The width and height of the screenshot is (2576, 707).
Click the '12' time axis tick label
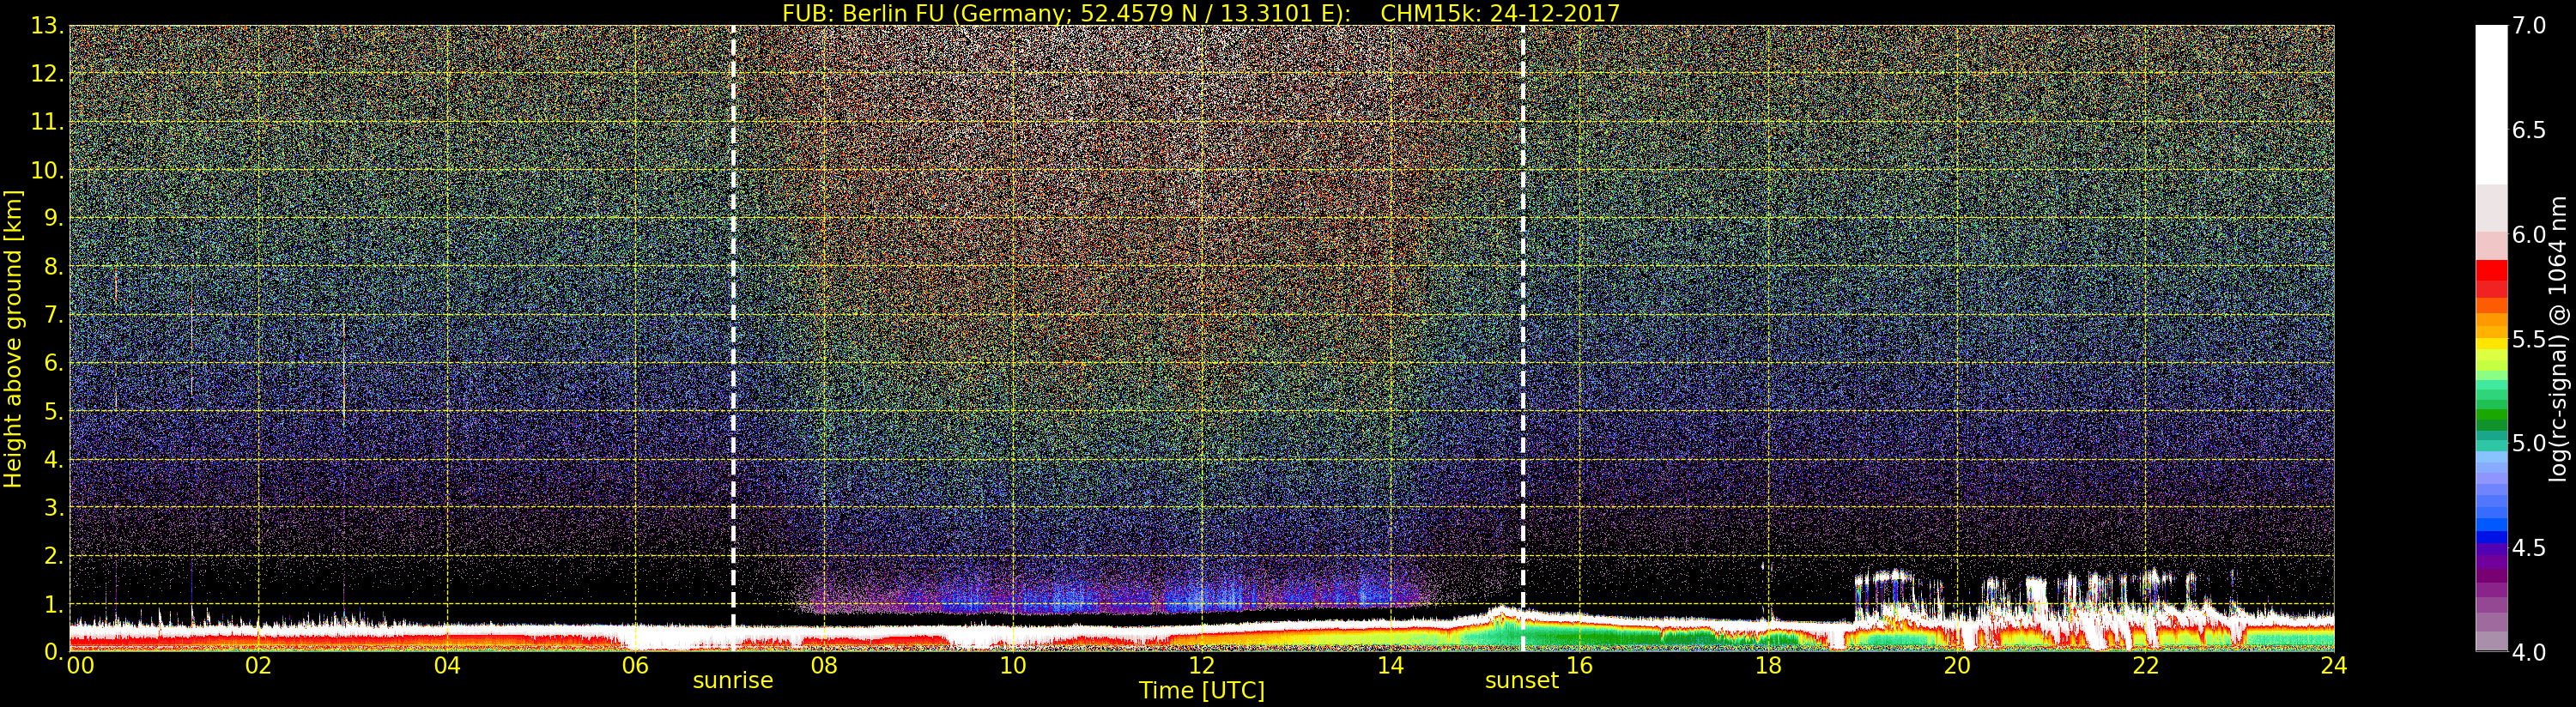pos(1201,665)
